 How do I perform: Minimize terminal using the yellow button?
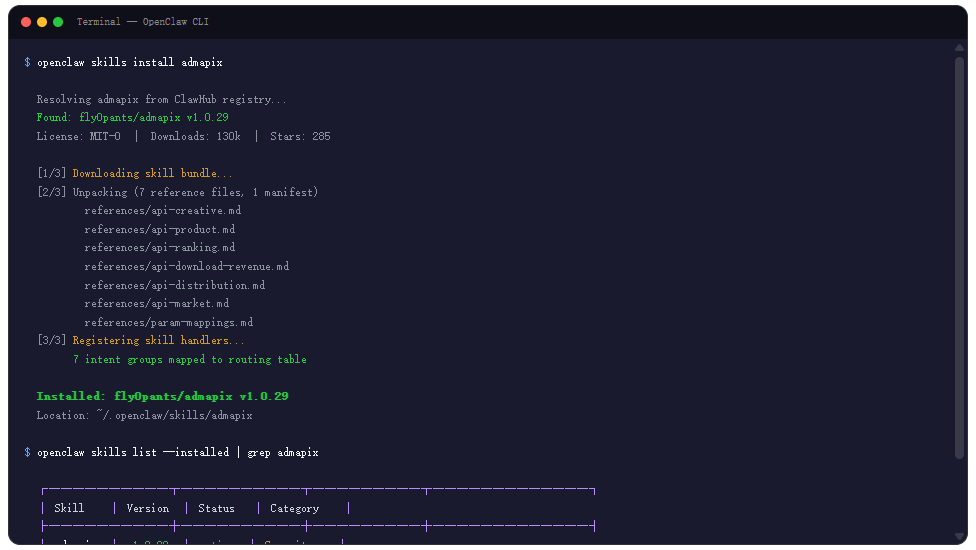[42, 22]
